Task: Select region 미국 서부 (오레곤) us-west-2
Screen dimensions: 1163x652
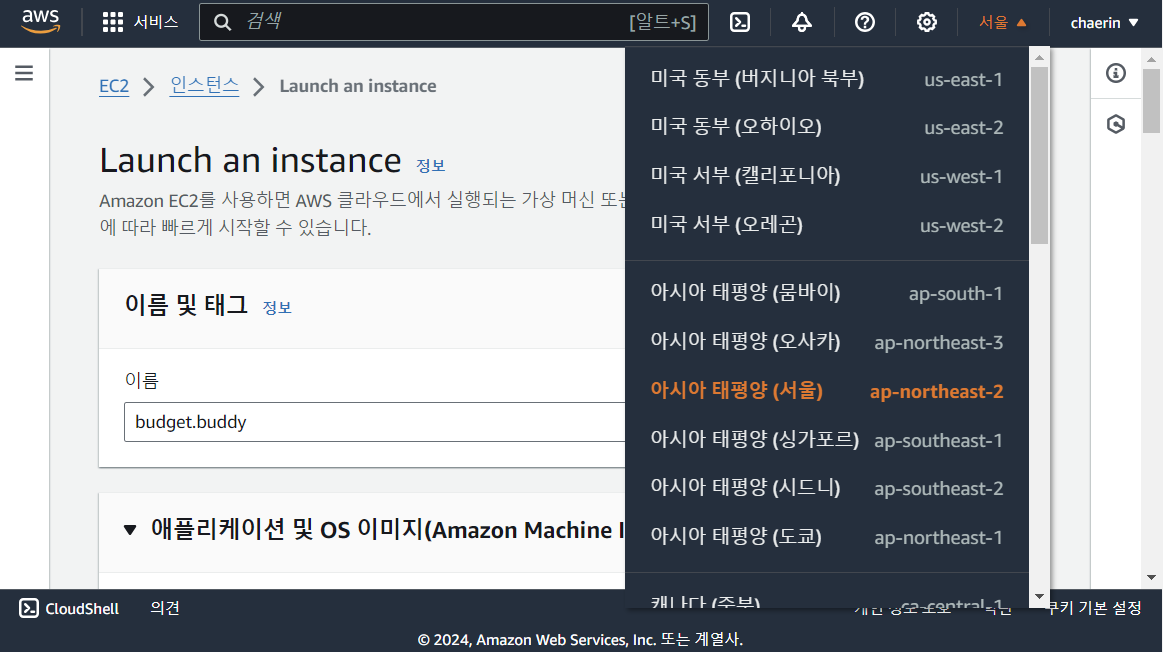Action: click(826, 225)
